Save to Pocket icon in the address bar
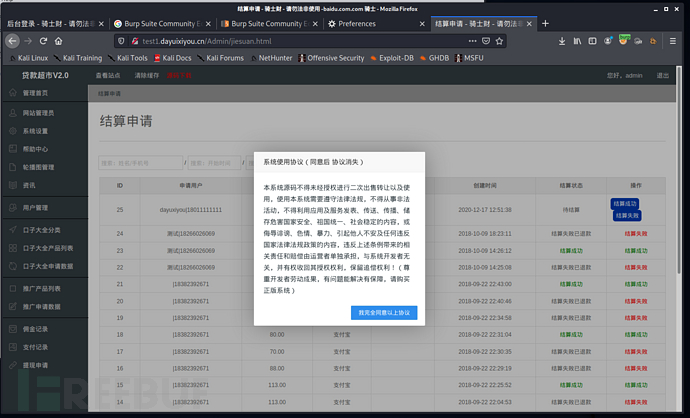This screenshot has width=690, height=418. (x=486, y=41)
